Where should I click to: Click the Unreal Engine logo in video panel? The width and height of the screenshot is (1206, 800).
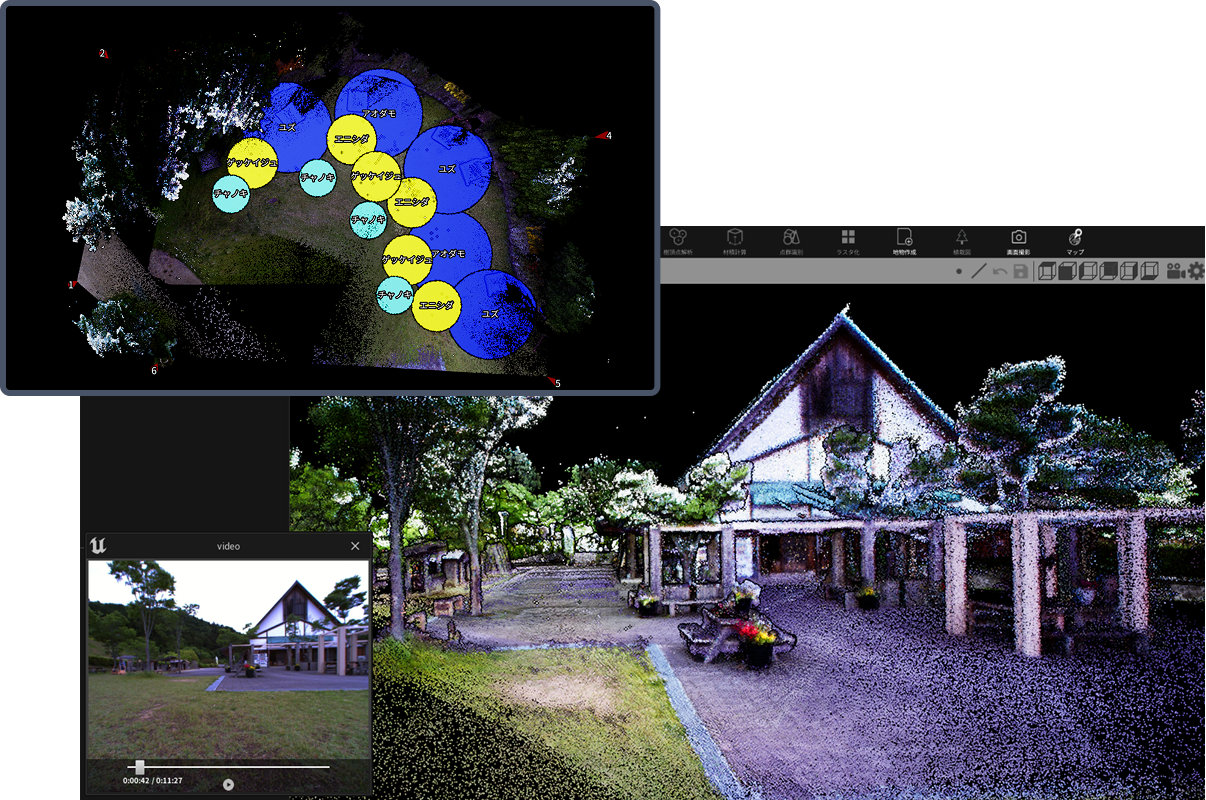pos(98,546)
